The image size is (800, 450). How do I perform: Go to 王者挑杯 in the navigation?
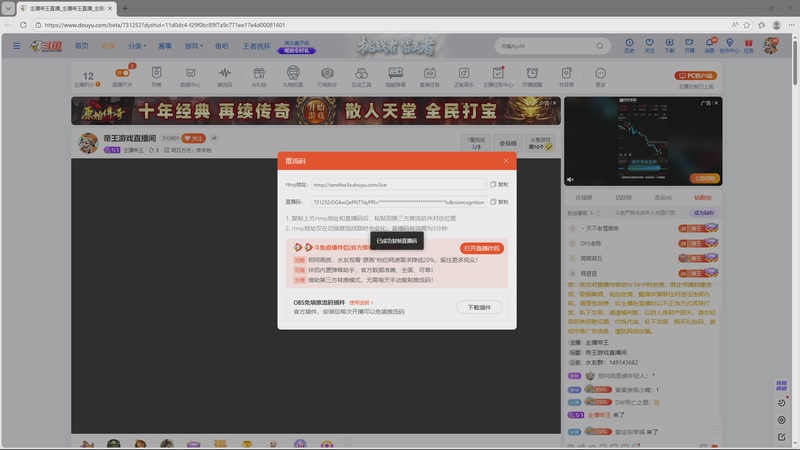(x=256, y=46)
